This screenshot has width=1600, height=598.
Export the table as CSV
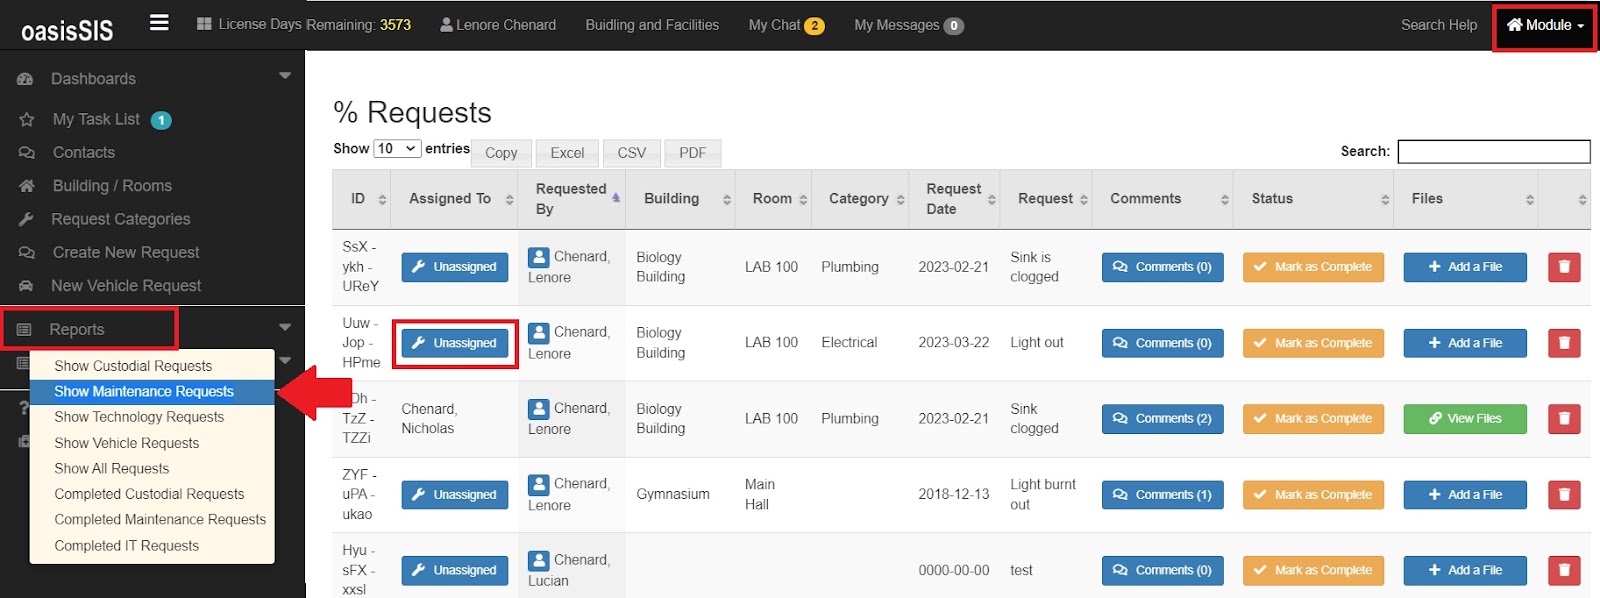[632, 153]
